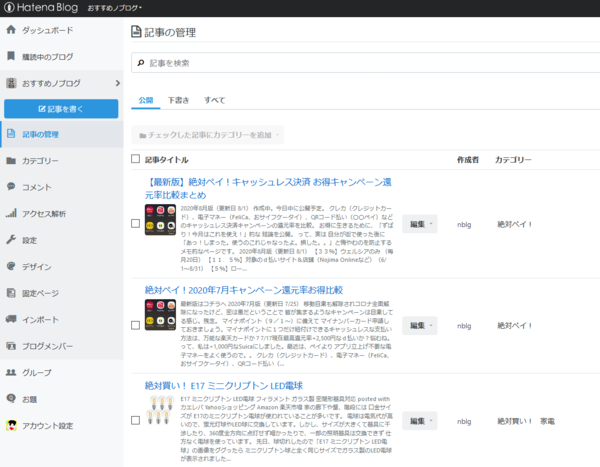Open チェックした記事にカテゴリーを追加 dropdown
This screenshot has height=467, width=600.
pyautogui.click(x=207, y=135)
